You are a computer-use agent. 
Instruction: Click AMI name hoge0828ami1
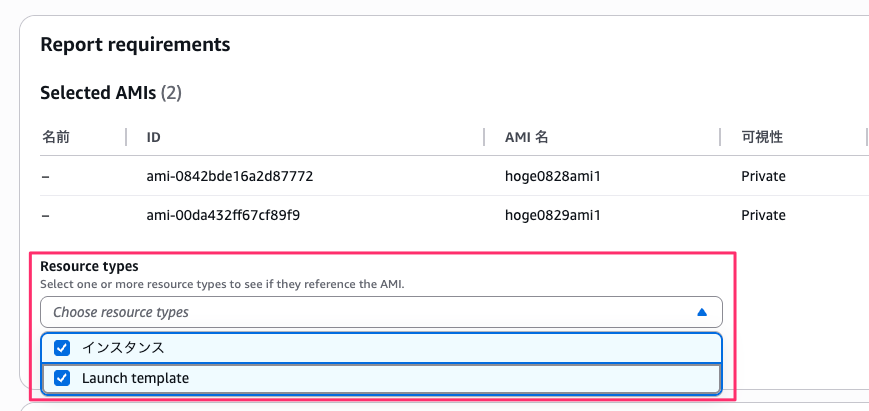(x=553, y=176)
